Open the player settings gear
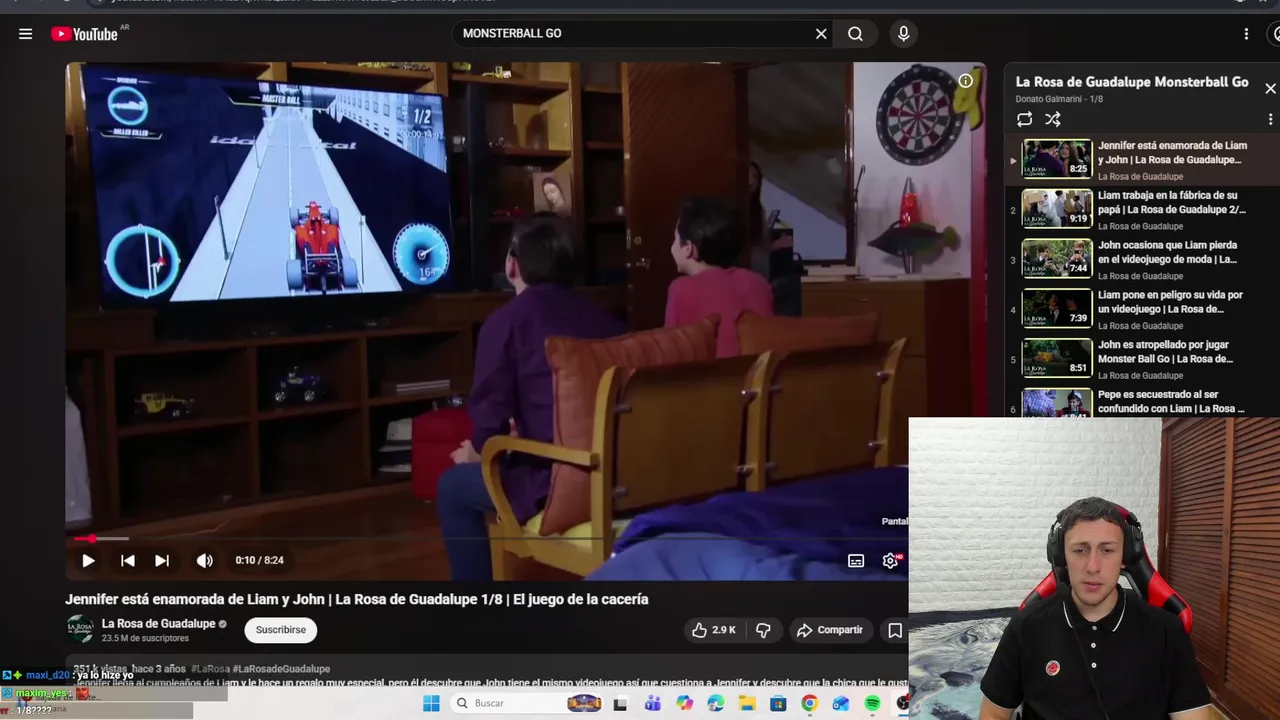The width and height of the screenshot is (1280, 720). pyautogui.click(x=890, y=560)
